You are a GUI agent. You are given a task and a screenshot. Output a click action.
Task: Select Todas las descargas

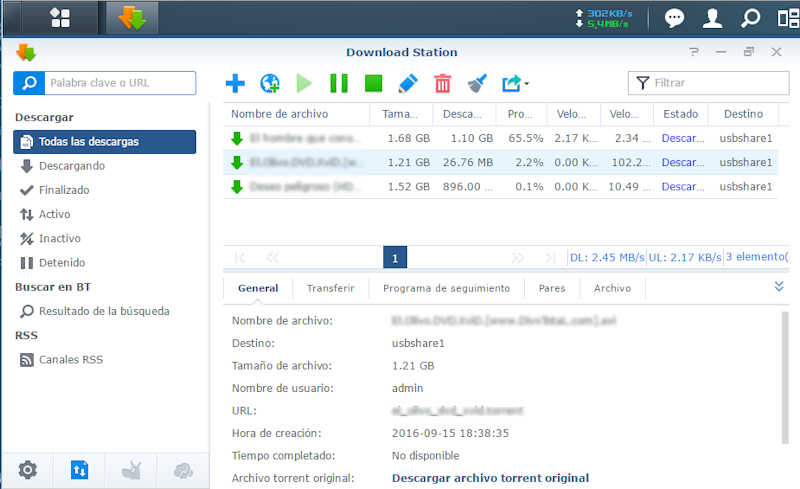tap(105, 142)
